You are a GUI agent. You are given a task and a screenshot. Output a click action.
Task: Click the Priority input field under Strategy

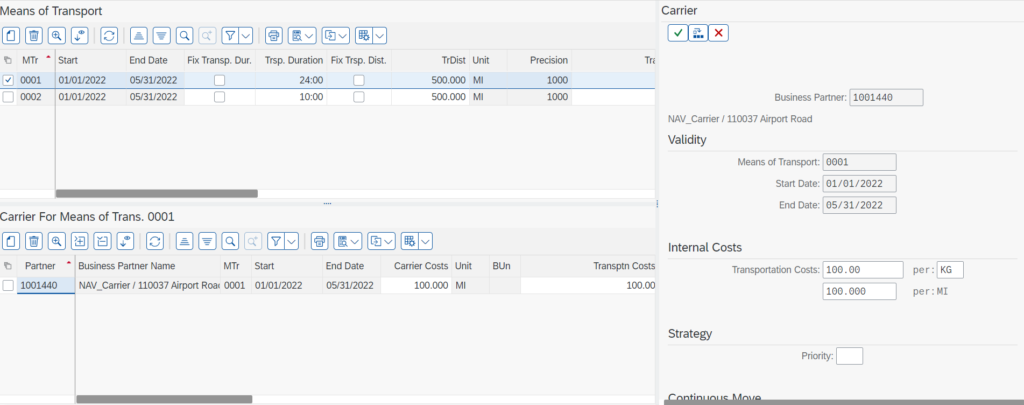[849, 356]
